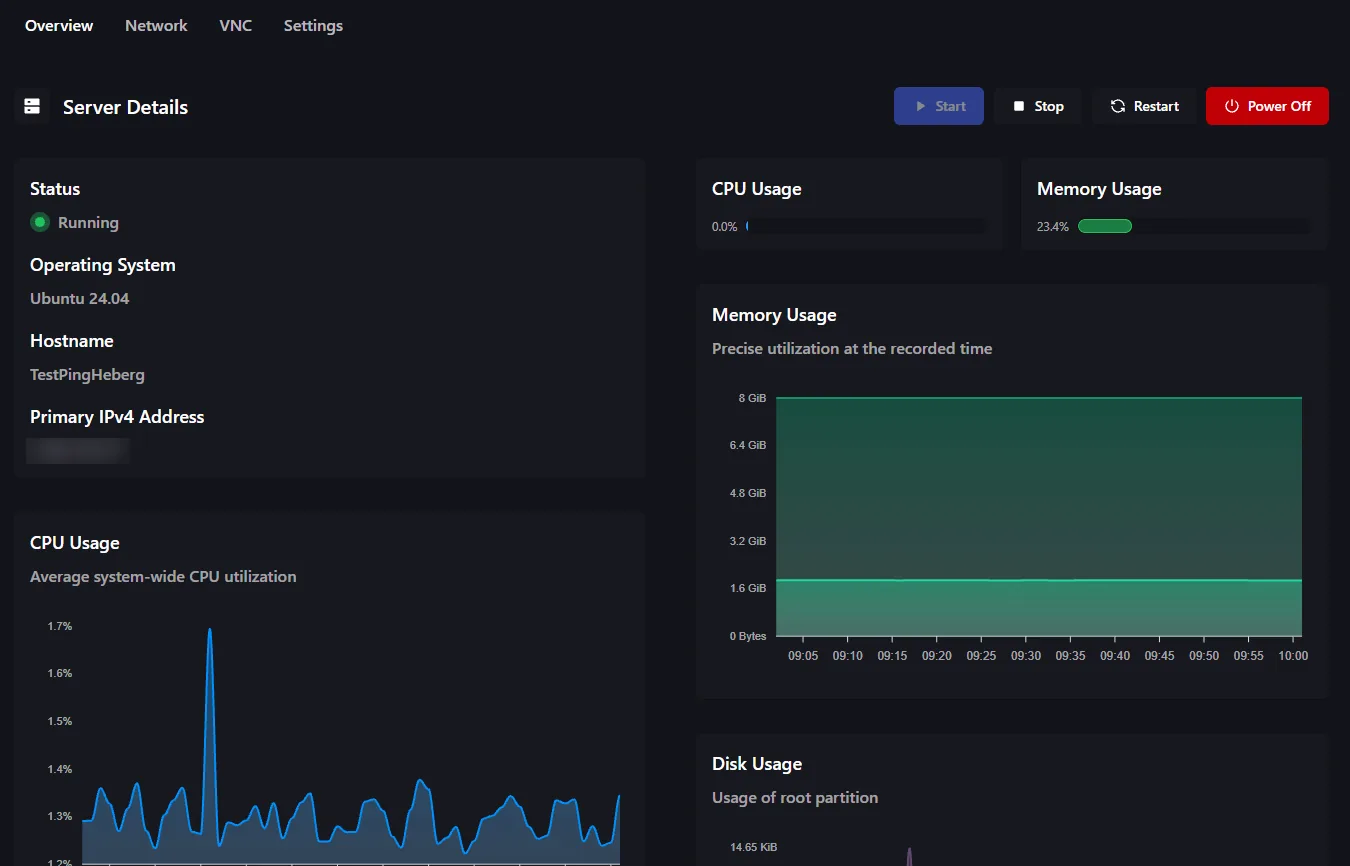The height and width of the screenshot is (866, 1350).
Task: Click the Running status text
Action: 88,223
